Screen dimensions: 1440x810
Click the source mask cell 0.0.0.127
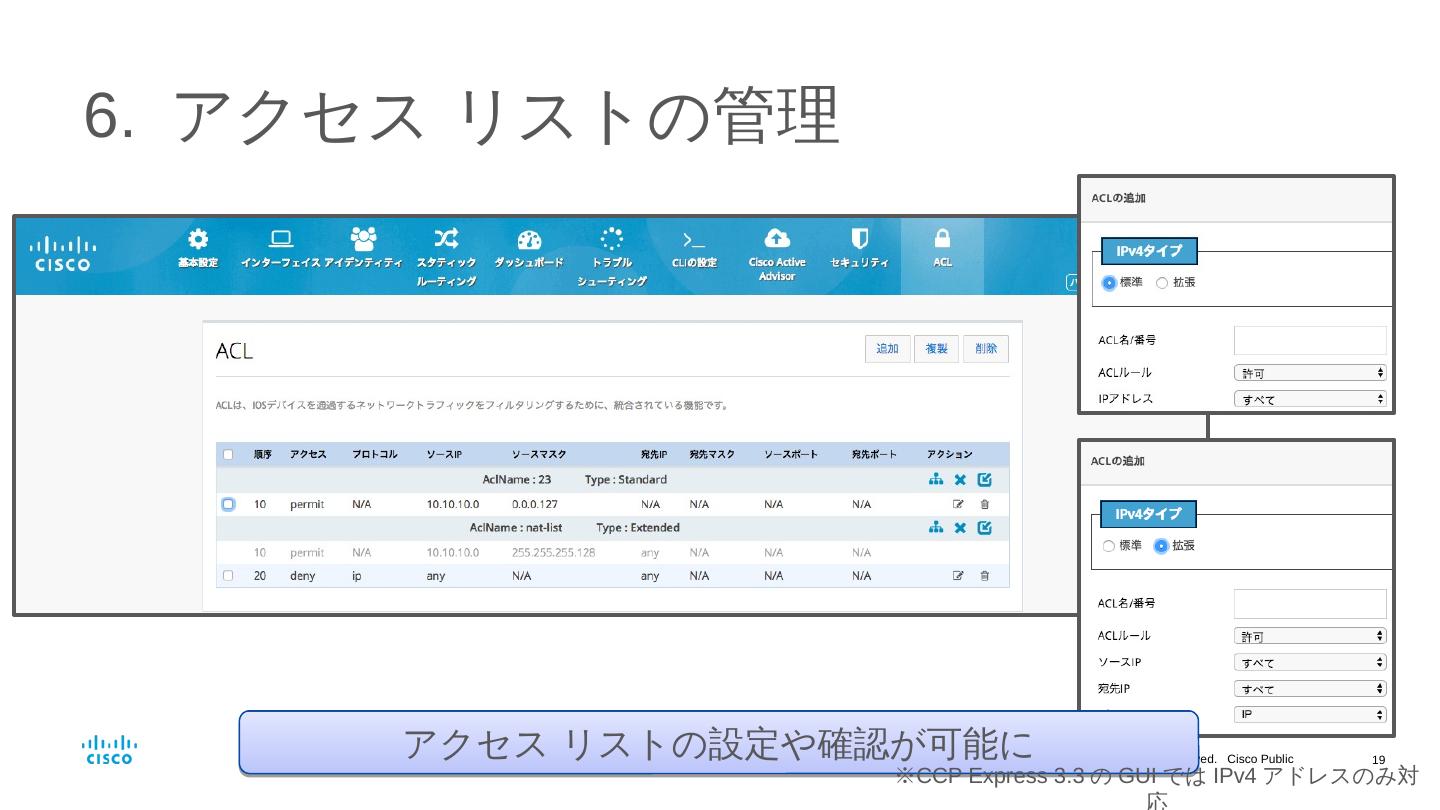[535, 504]
